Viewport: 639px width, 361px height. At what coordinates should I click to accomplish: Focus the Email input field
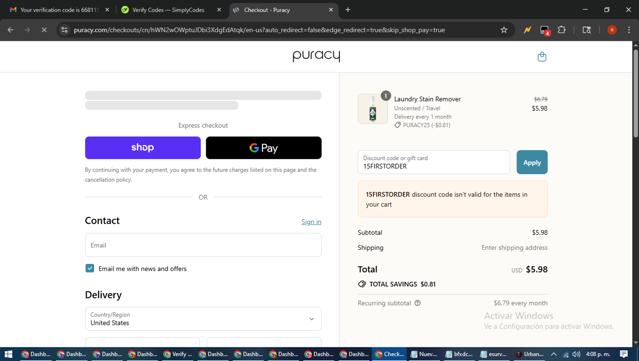point(203,245)
